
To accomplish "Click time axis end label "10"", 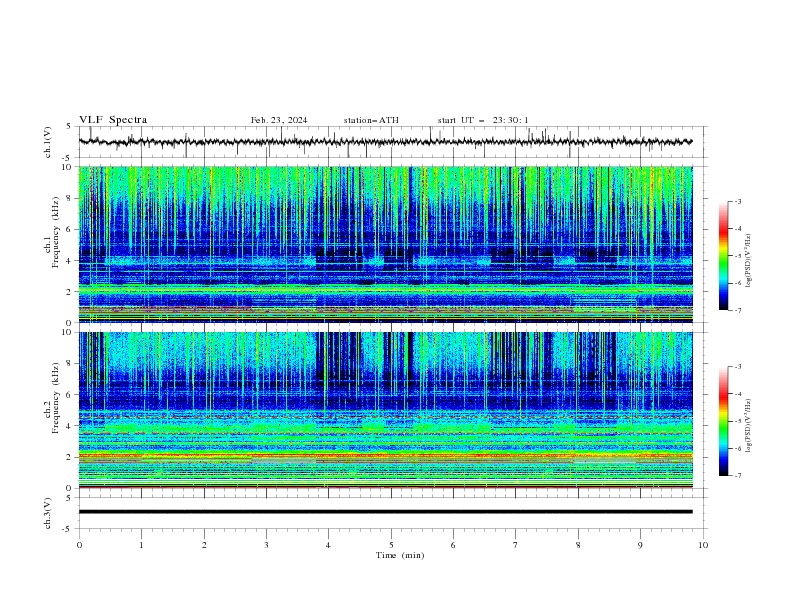I will tap(703, 545).
